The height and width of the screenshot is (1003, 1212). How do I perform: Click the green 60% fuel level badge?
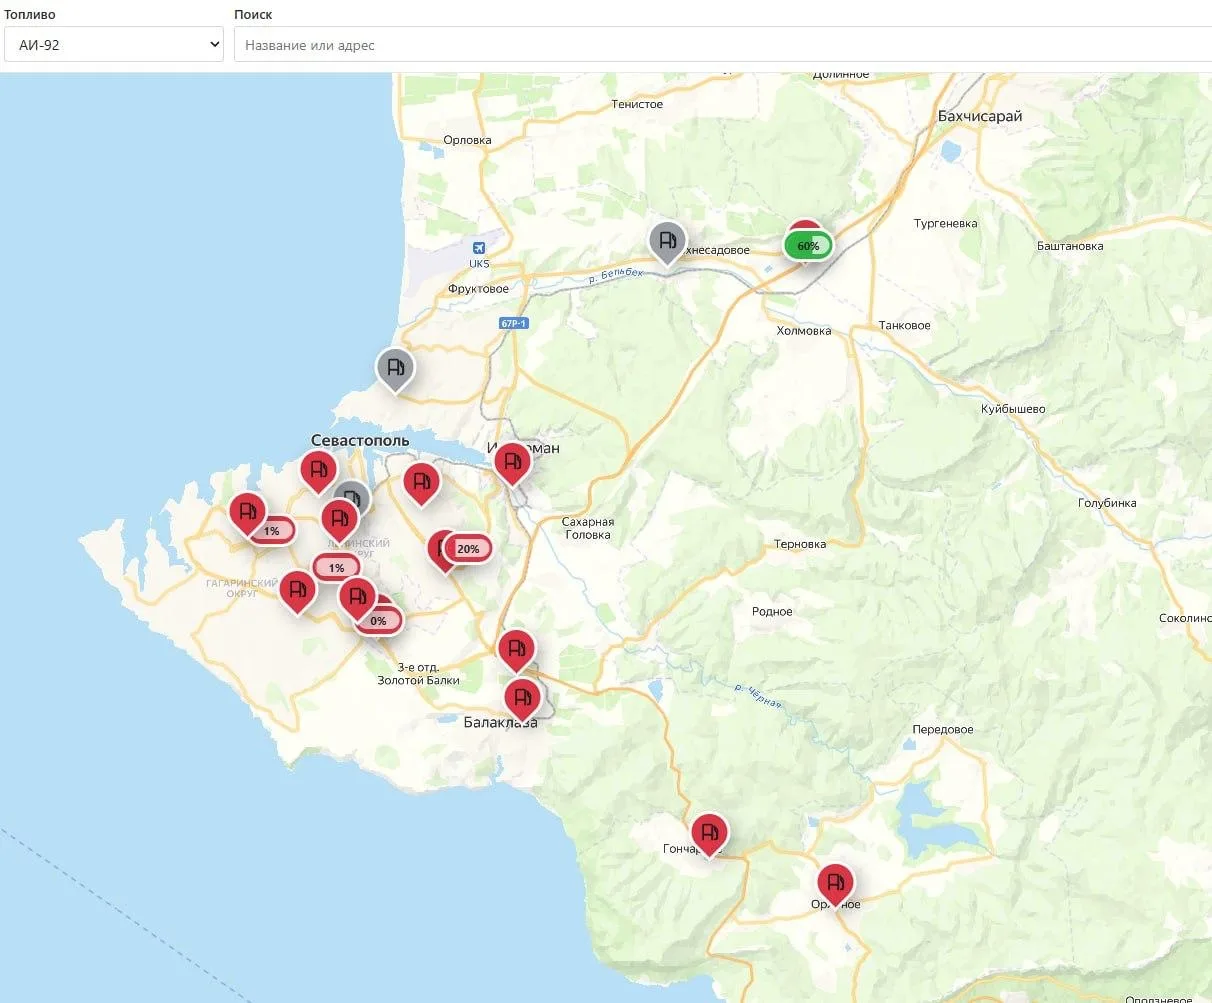point(808,246)
